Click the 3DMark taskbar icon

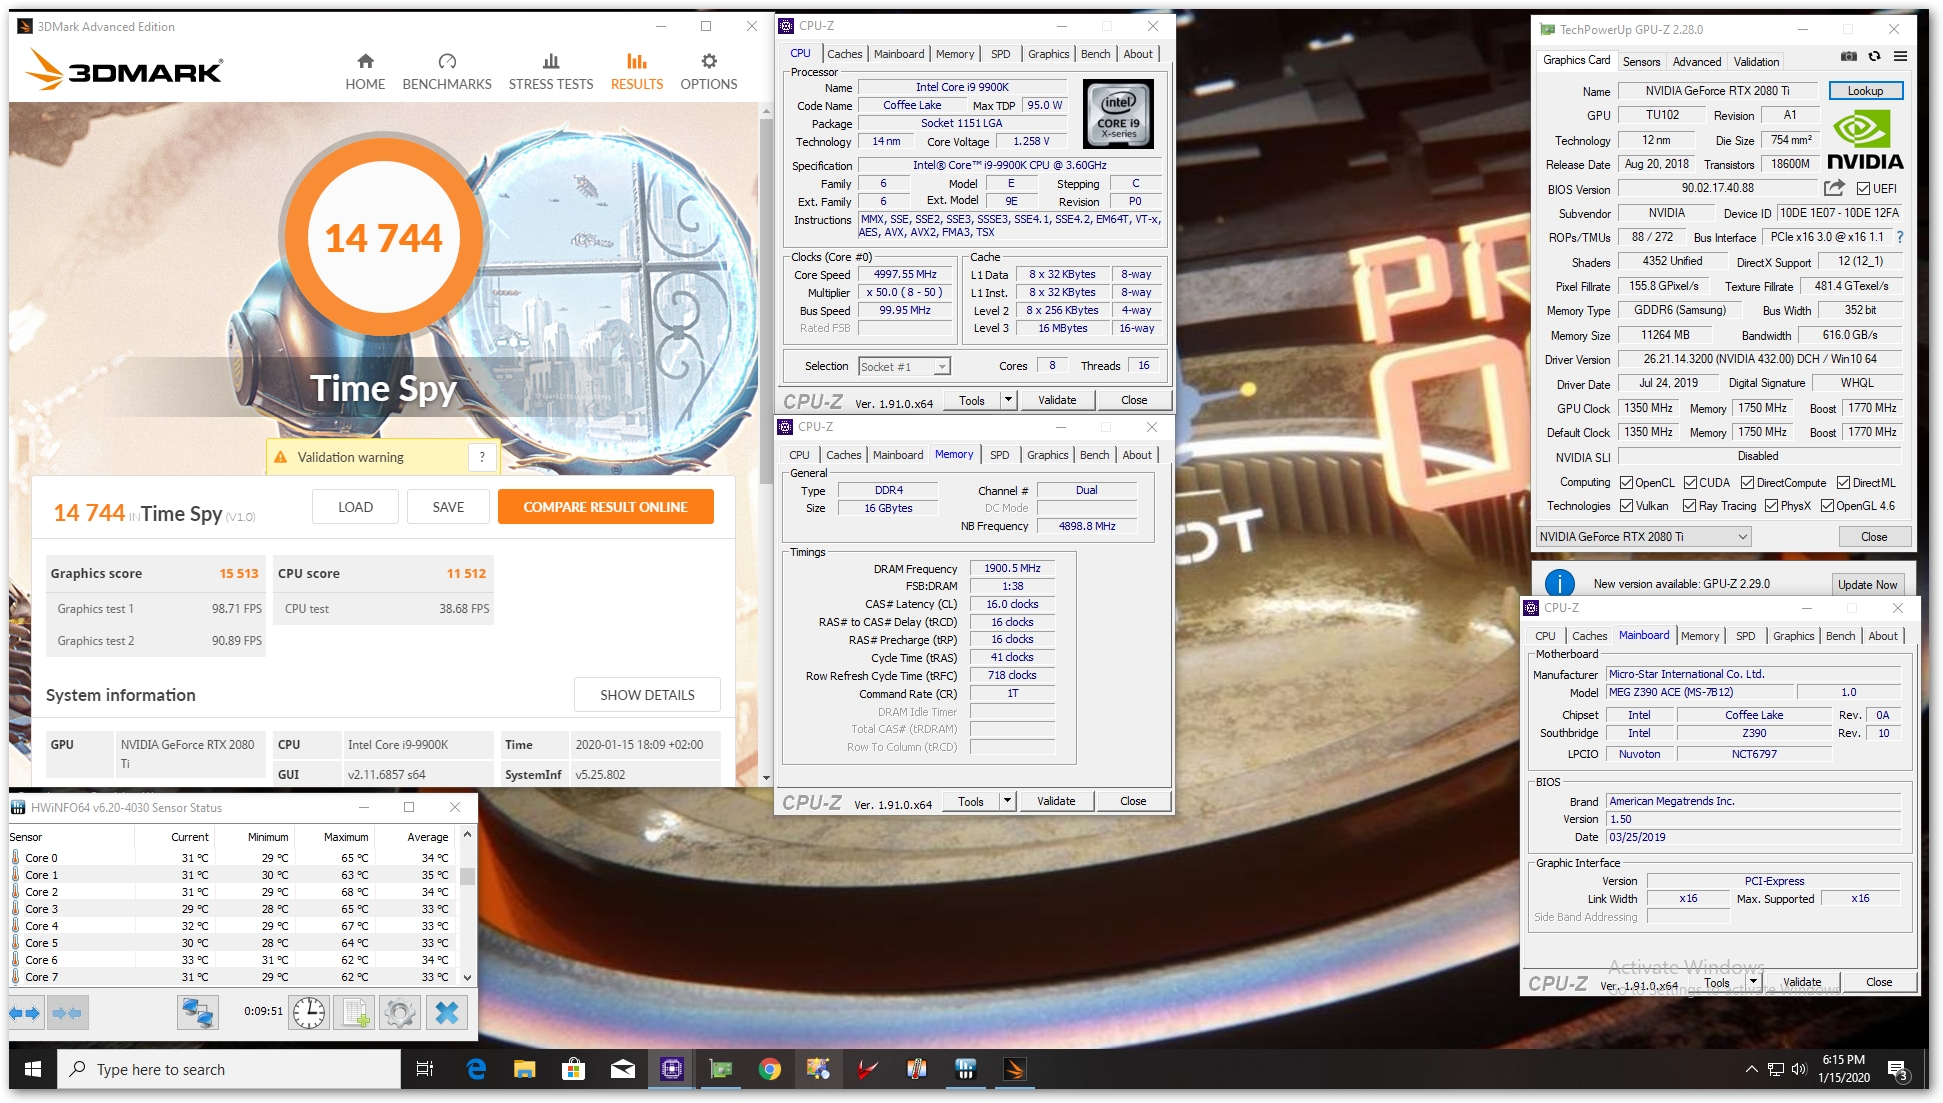point(1014,1069)
